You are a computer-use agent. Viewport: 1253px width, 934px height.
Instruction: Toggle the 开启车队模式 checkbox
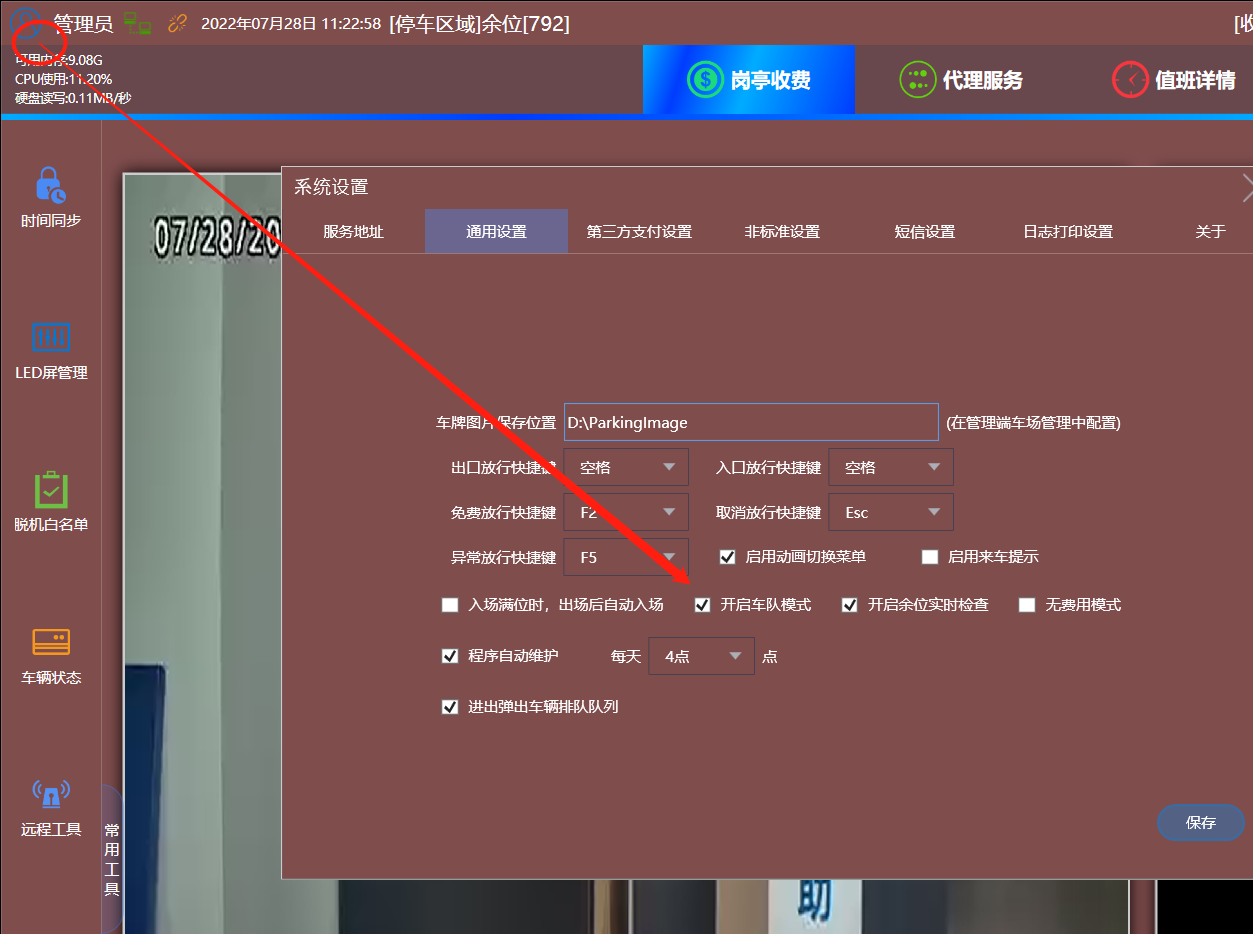tap(703, 605)
